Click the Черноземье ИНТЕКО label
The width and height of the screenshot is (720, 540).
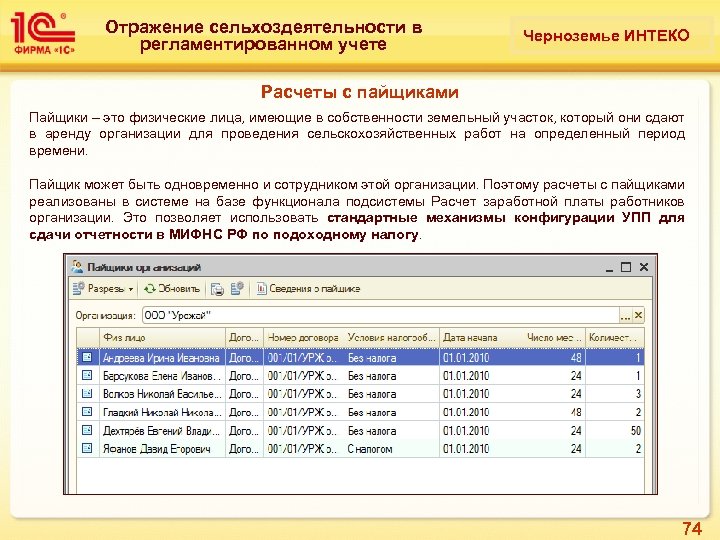click(606, 36)
